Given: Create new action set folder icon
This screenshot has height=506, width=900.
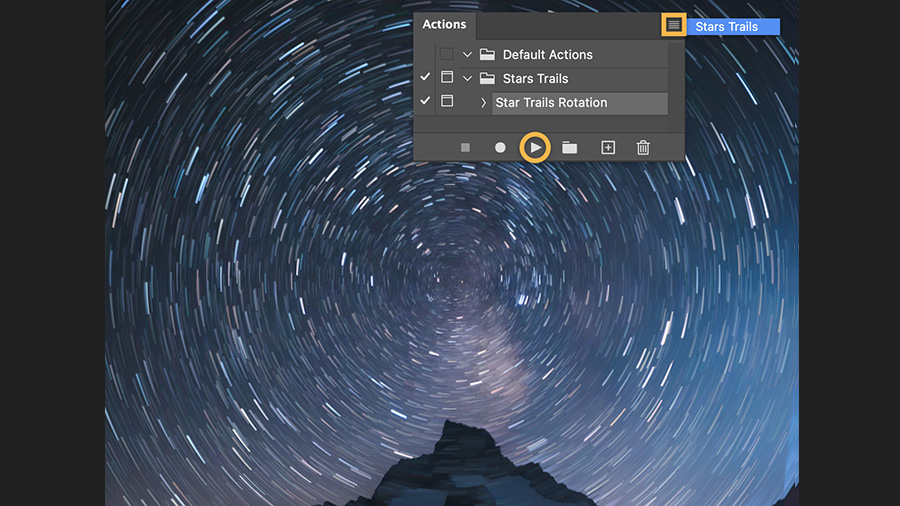Looking at the screenshot, I should pos(569,148).
